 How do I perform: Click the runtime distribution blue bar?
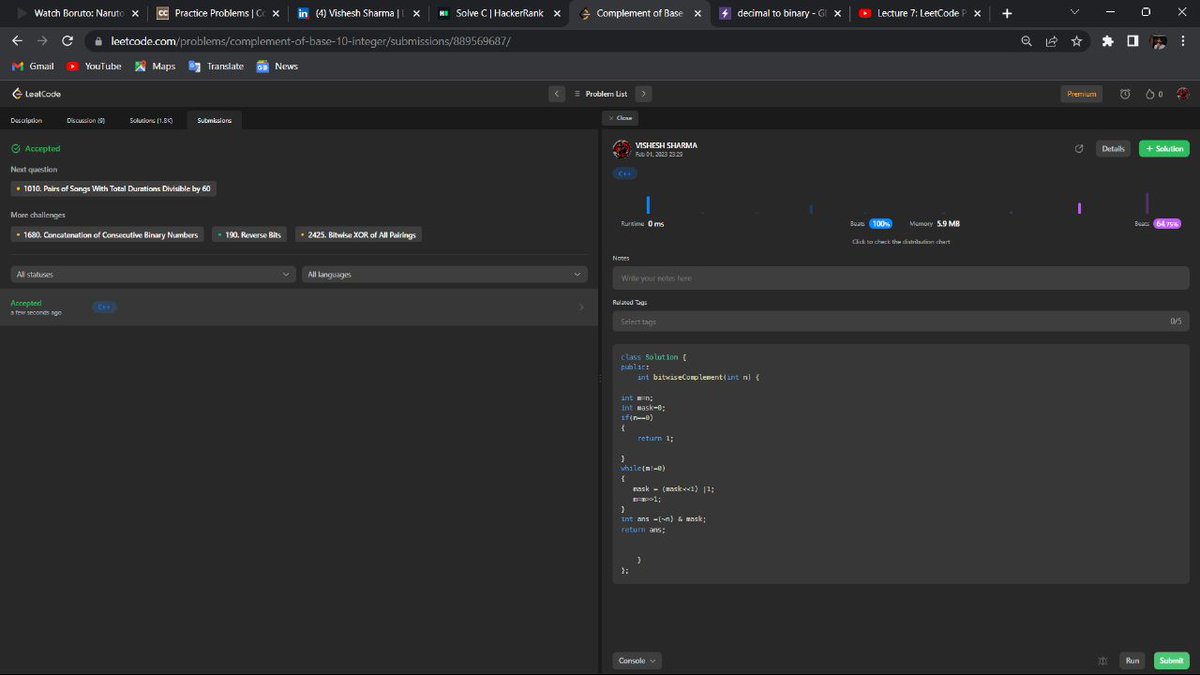[x=648, y=204]
